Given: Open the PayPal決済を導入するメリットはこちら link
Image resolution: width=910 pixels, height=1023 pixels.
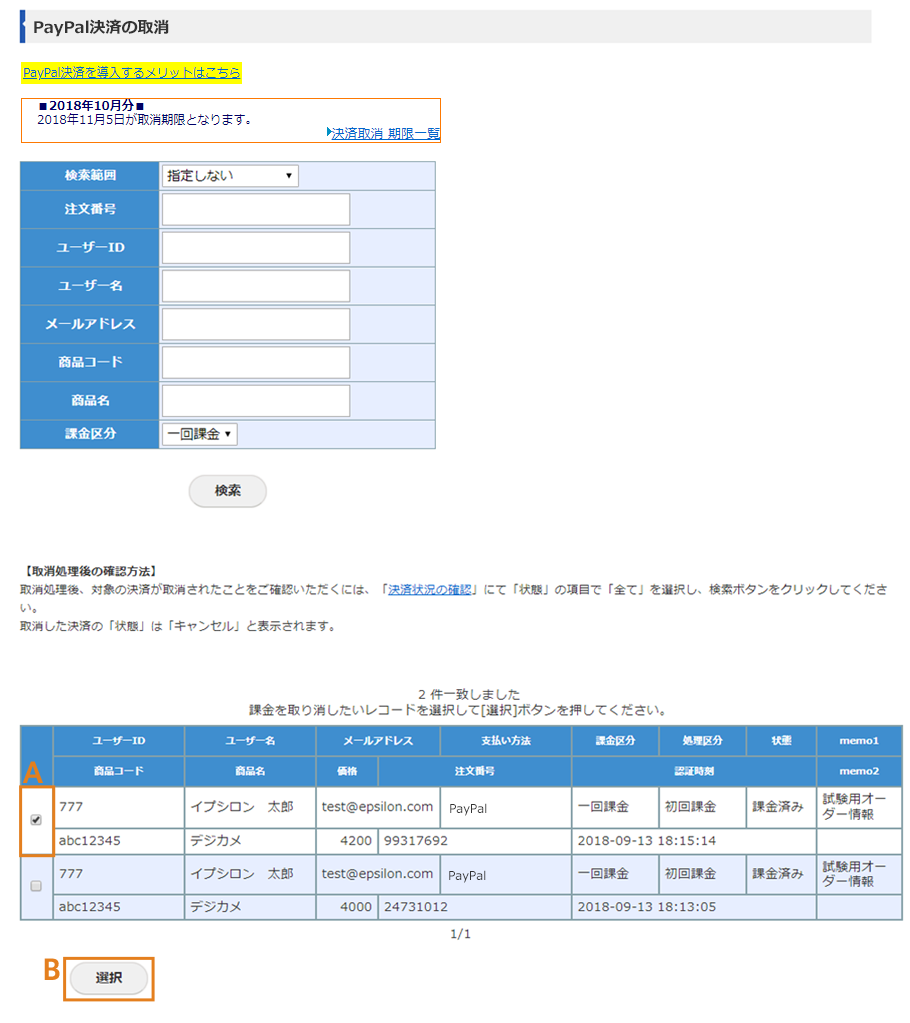Looking at the screenshot, I should pos(131,72).
